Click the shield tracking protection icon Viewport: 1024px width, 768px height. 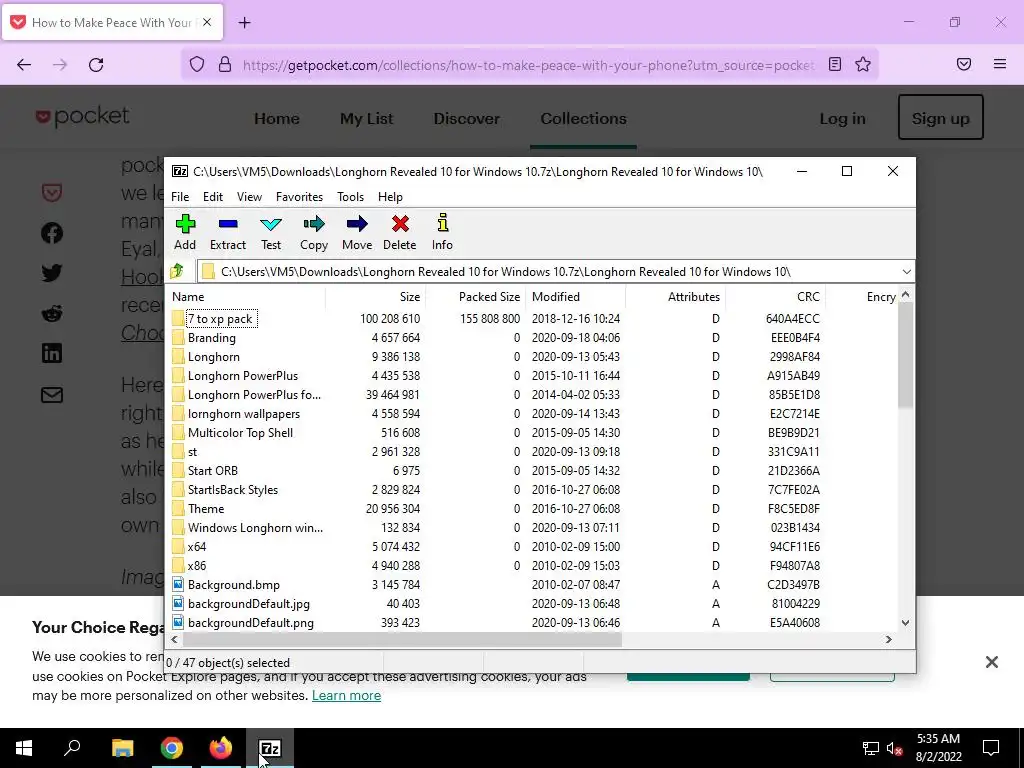click(197, 64)
